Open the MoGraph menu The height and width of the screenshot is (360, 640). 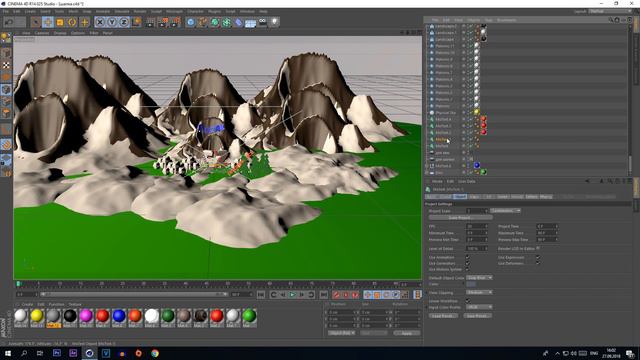pos(174,11)
